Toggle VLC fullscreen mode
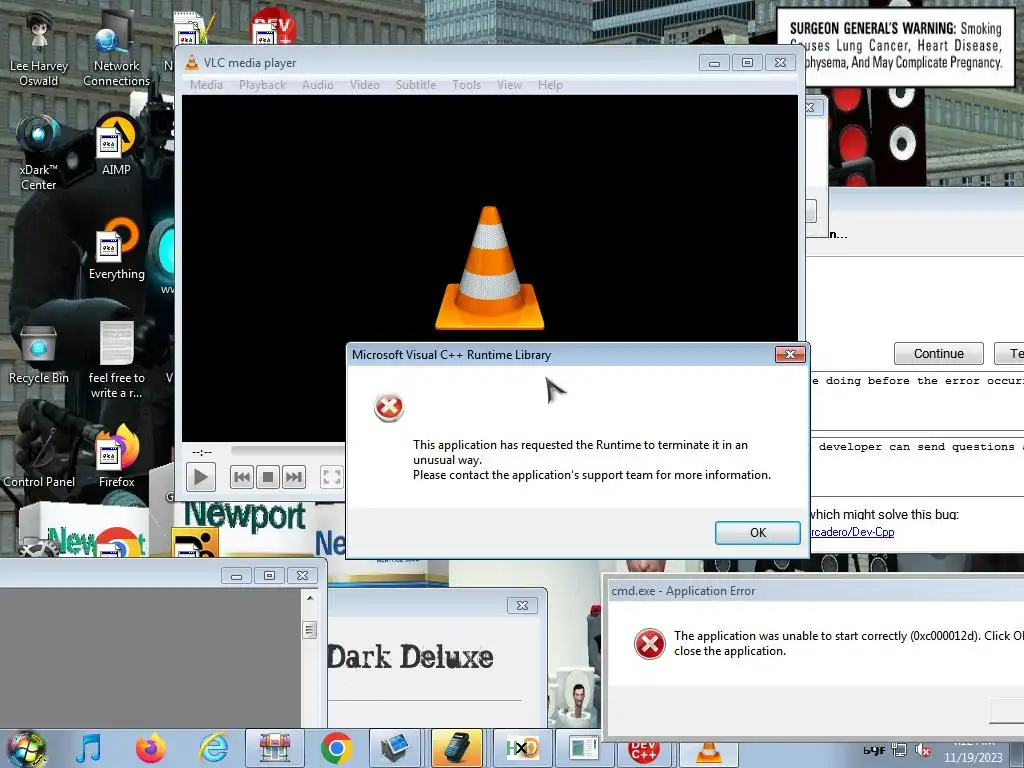 pos(332,477)
